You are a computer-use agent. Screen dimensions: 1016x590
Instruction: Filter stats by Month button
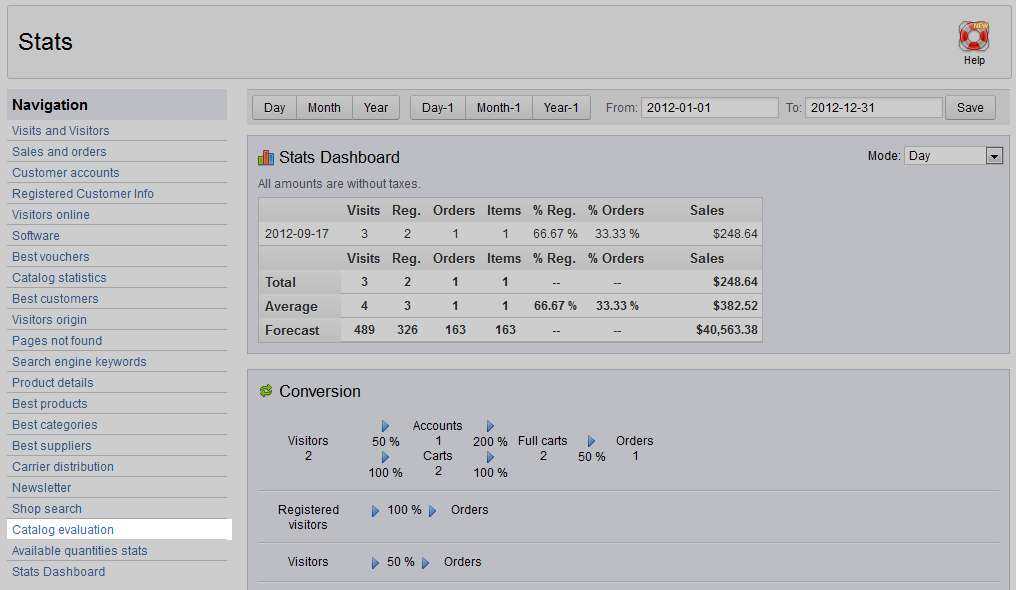(324, 108)
